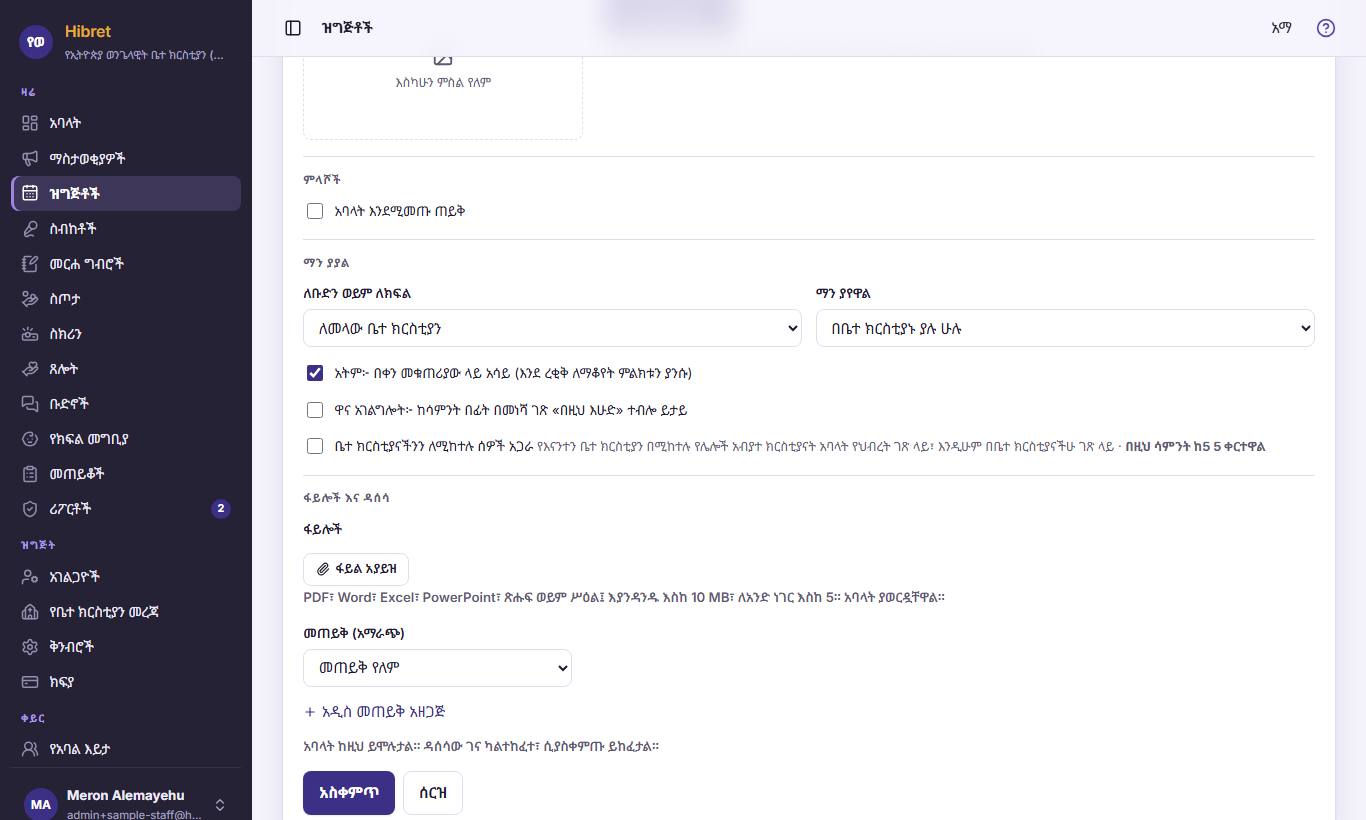This screenshot has height=820, width=1366.
Task: Click the sidebar collapse toggle icon
Action: [x=293, y=28]
